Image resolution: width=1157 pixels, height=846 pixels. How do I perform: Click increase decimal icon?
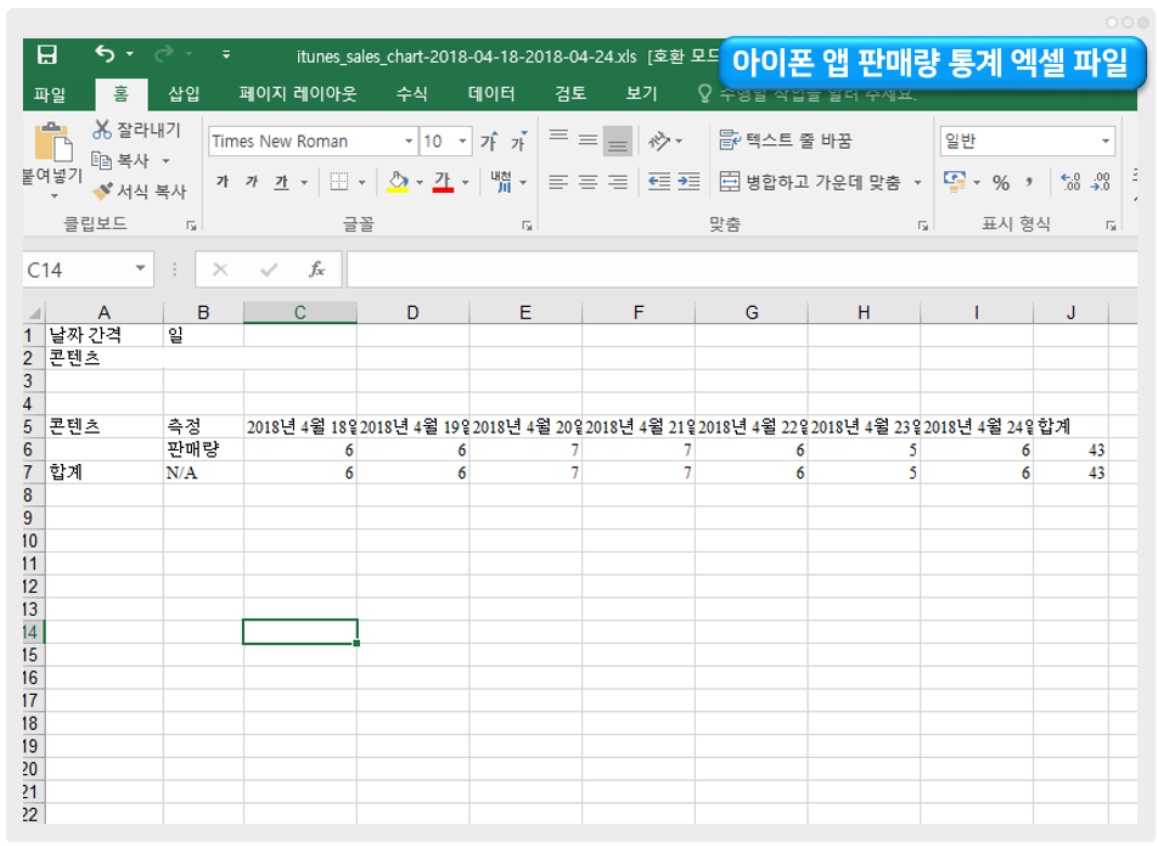pyautogui.click(x=1070, y=181)
